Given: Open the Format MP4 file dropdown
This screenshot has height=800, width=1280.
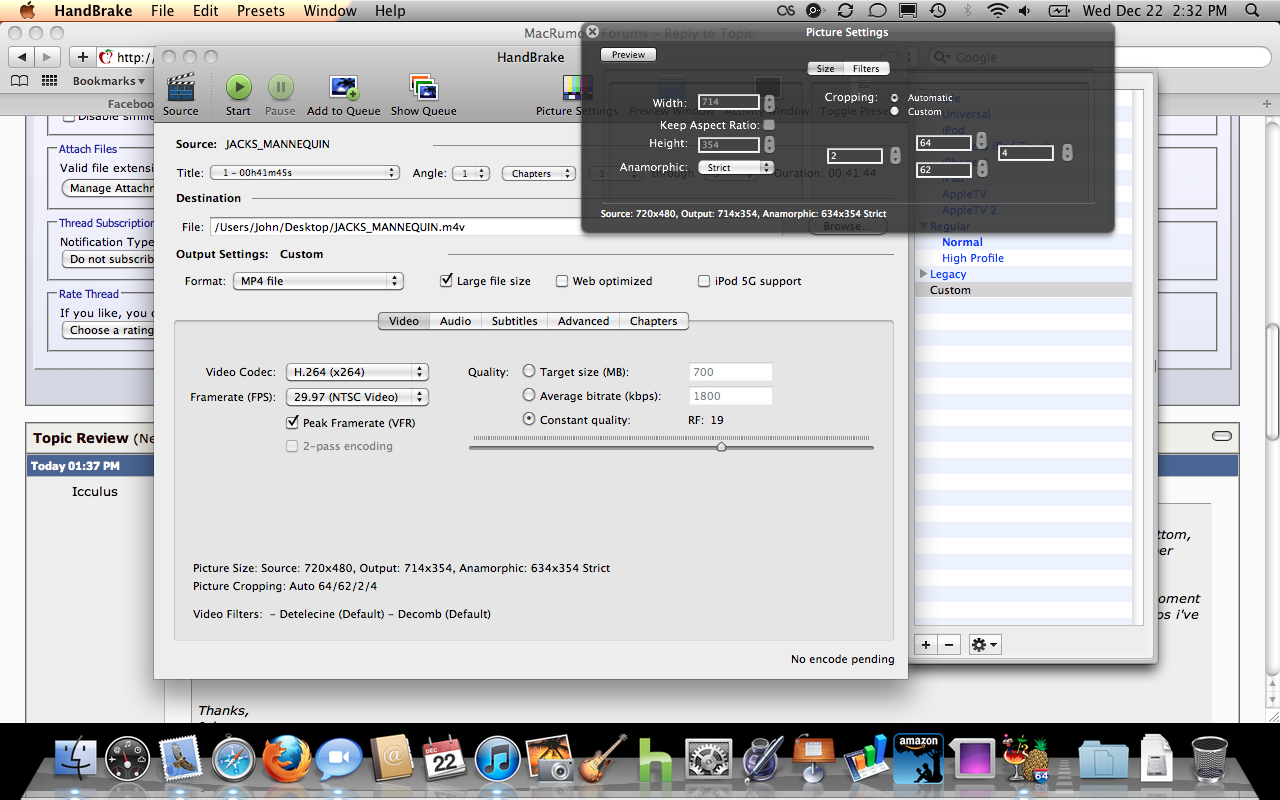Looking at the screenshot, I should [x=318, y=281].
